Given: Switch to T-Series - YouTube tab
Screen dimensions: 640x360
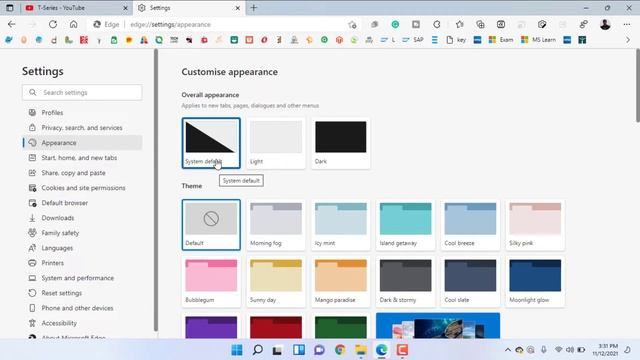Looking at the screenshot, I should pos(76,8).
